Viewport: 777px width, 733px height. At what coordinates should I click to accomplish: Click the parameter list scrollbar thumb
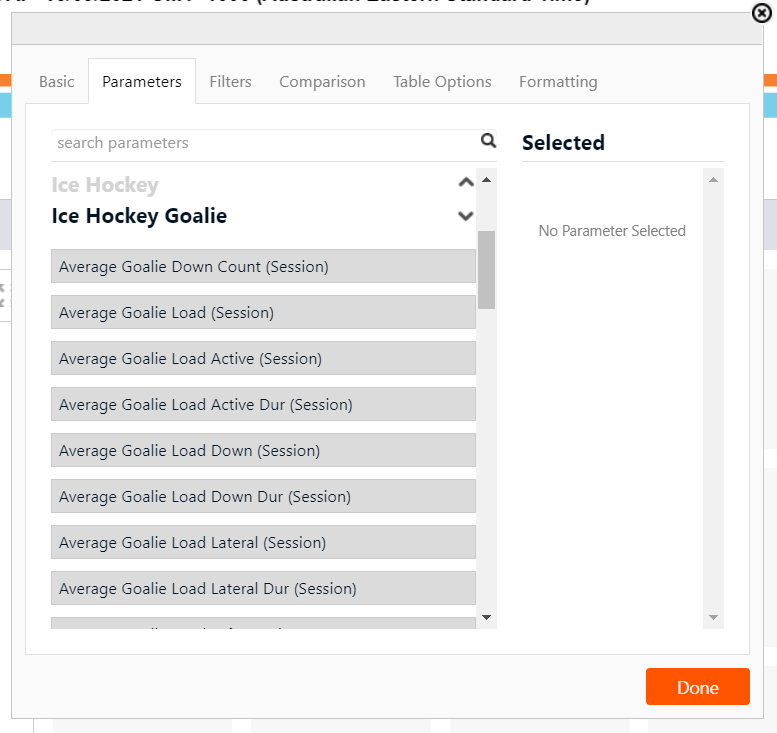pos(487,270)
